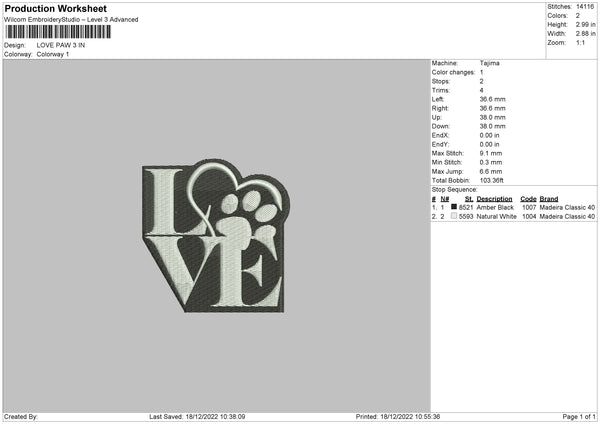
Task: Click the 'Stops:' label
Action: [x=440, y=82]
